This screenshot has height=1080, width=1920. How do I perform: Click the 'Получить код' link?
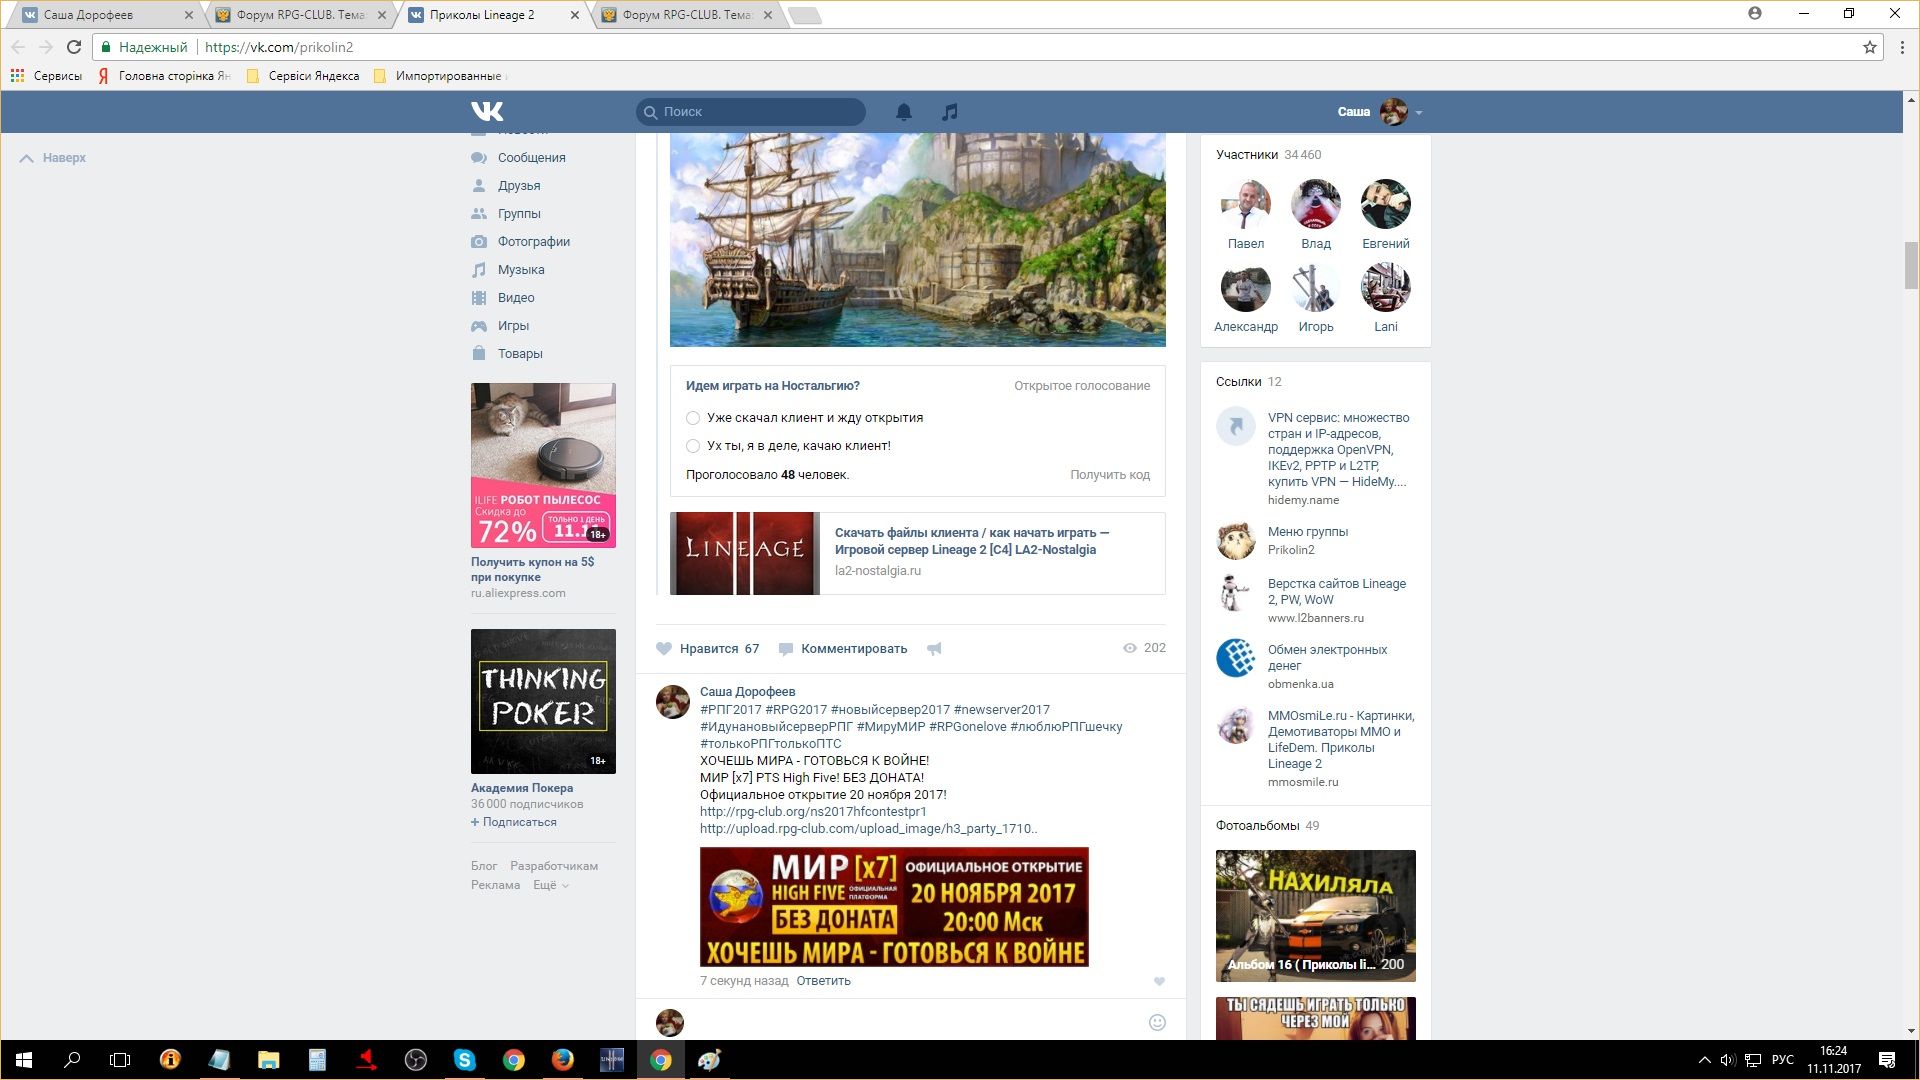coord(1109,475)
